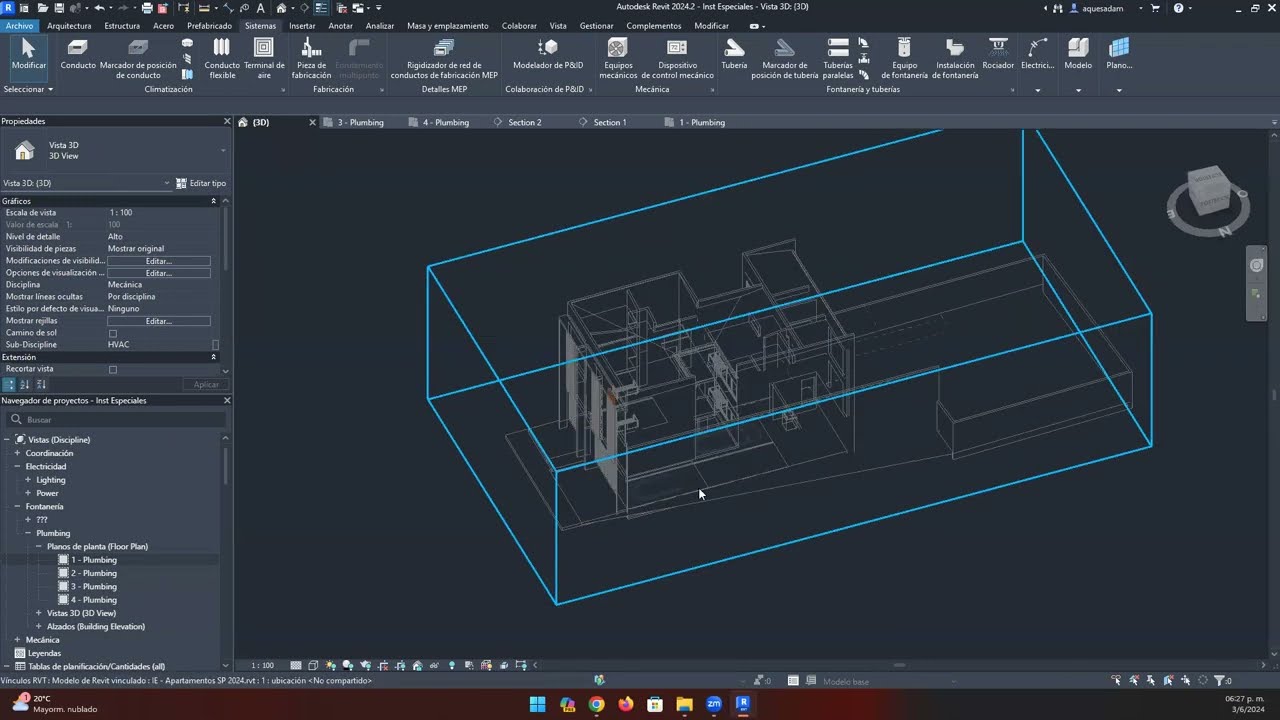Expand the Lighting node
Image resolution: width=1280 pixels, height=720 pixels.
(x=28, y=480)
